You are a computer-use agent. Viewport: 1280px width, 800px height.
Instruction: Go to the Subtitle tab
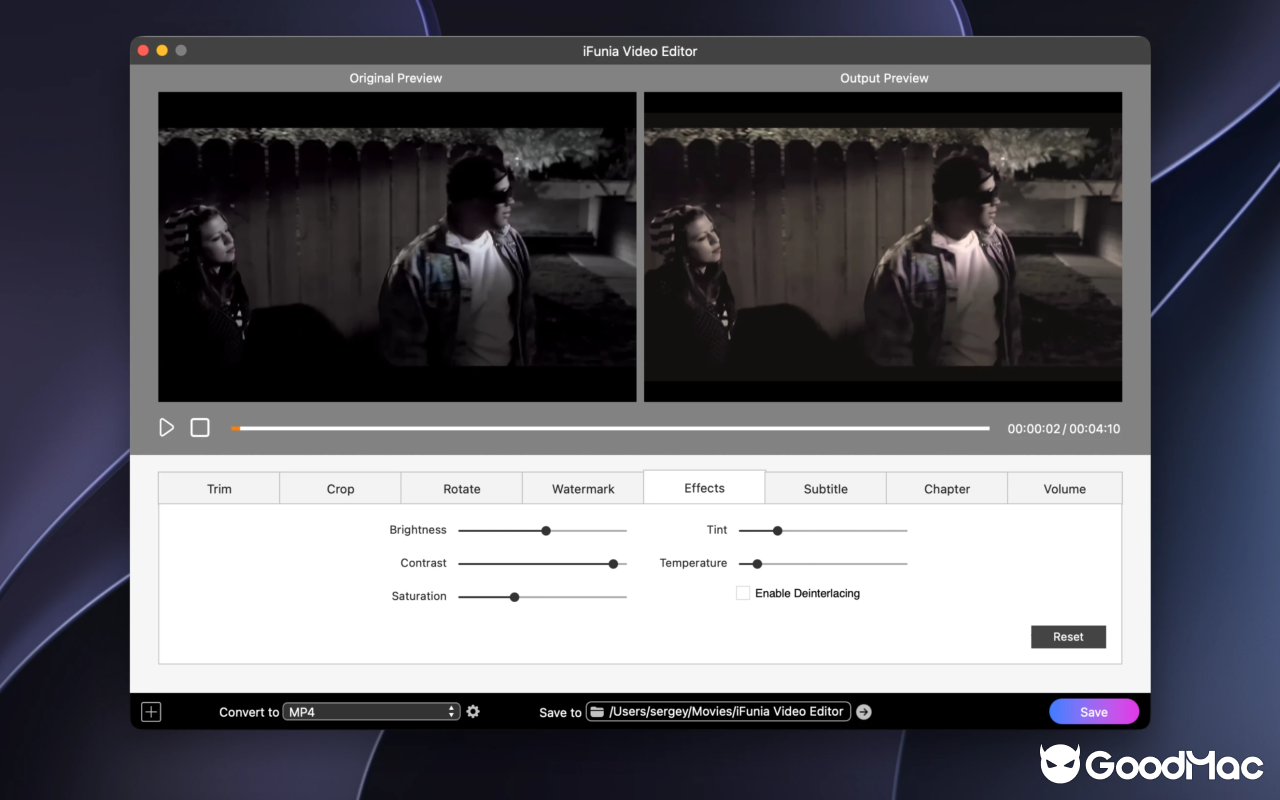(x=826, y=489)
